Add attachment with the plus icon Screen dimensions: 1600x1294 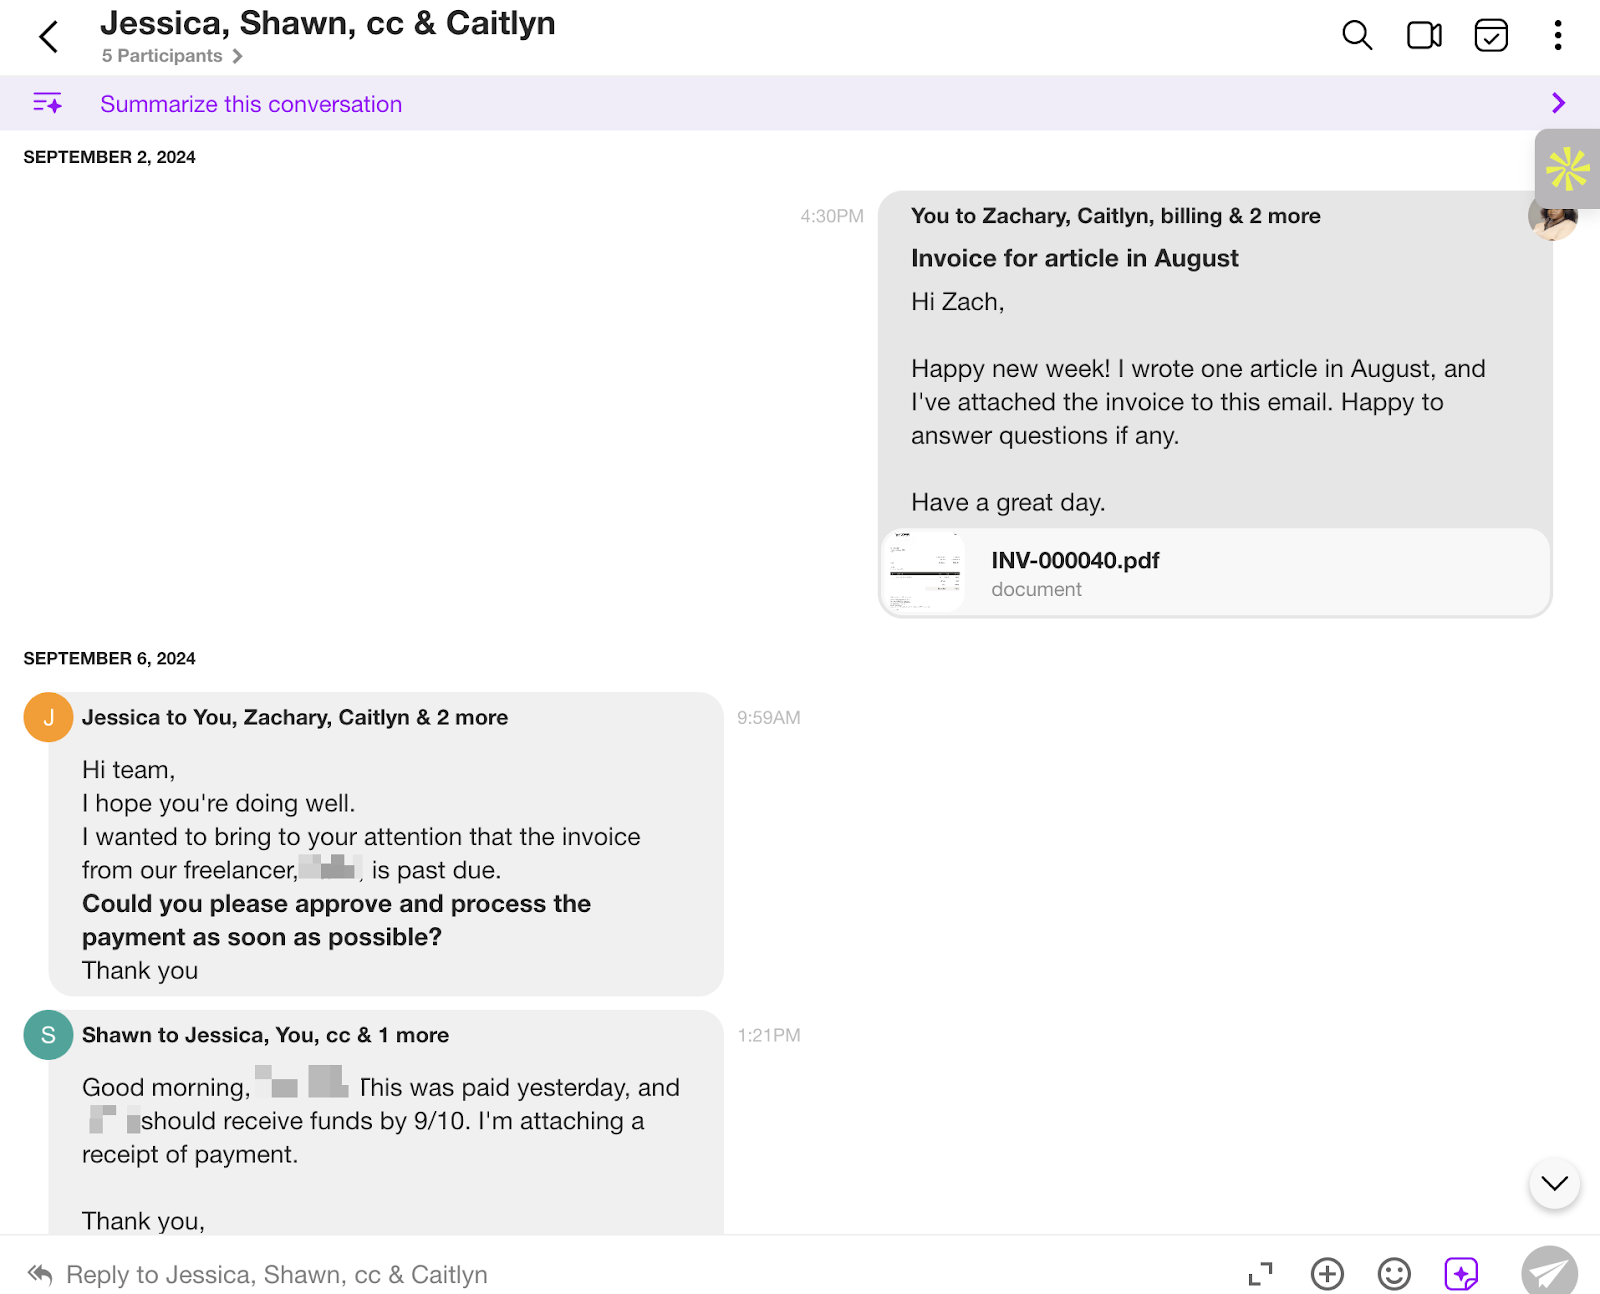point(1327,1273)
